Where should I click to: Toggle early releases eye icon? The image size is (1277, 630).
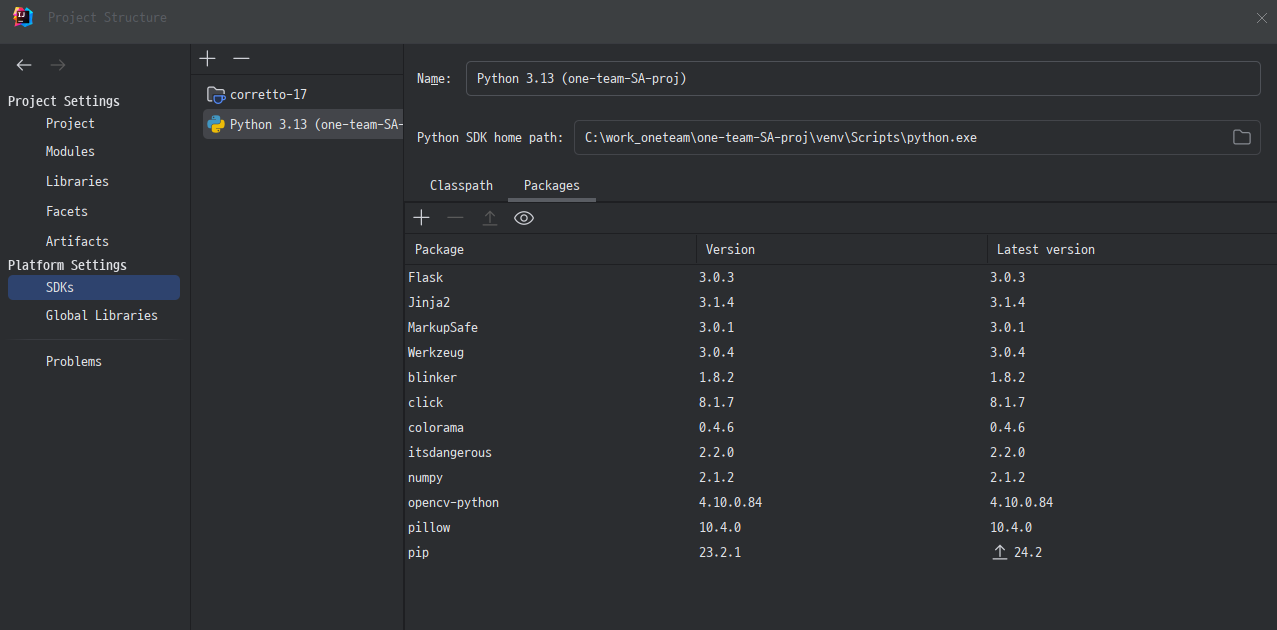point(524,218)
